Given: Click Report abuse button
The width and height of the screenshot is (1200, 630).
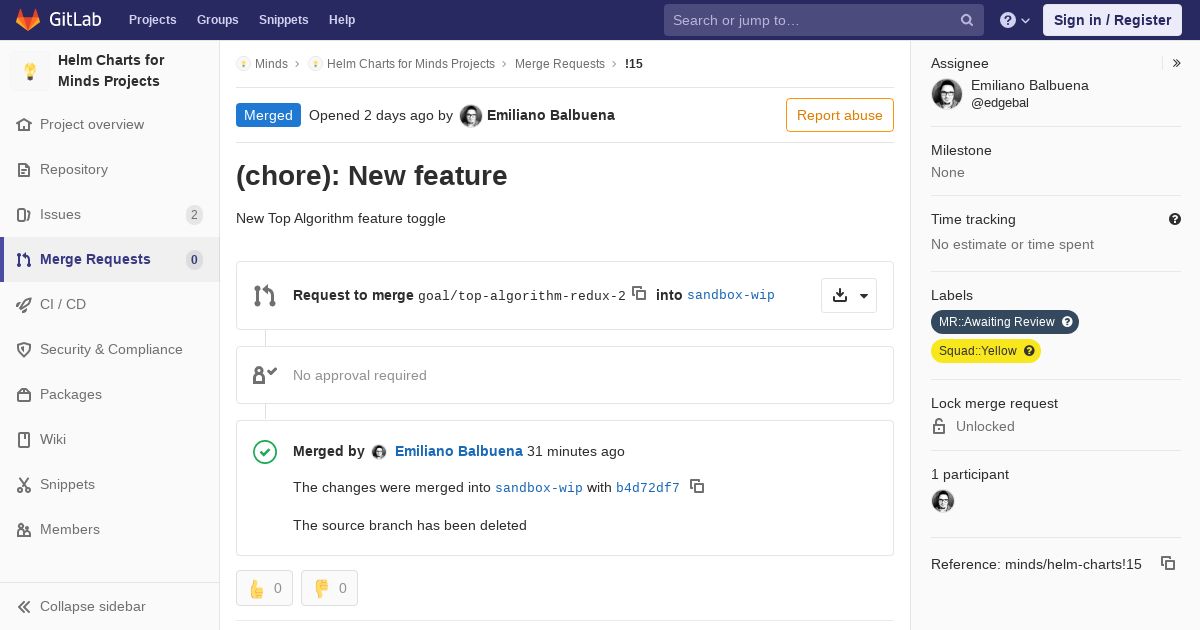Looking at the screenshot, I should pyautogui.click(x=840, y=115).
